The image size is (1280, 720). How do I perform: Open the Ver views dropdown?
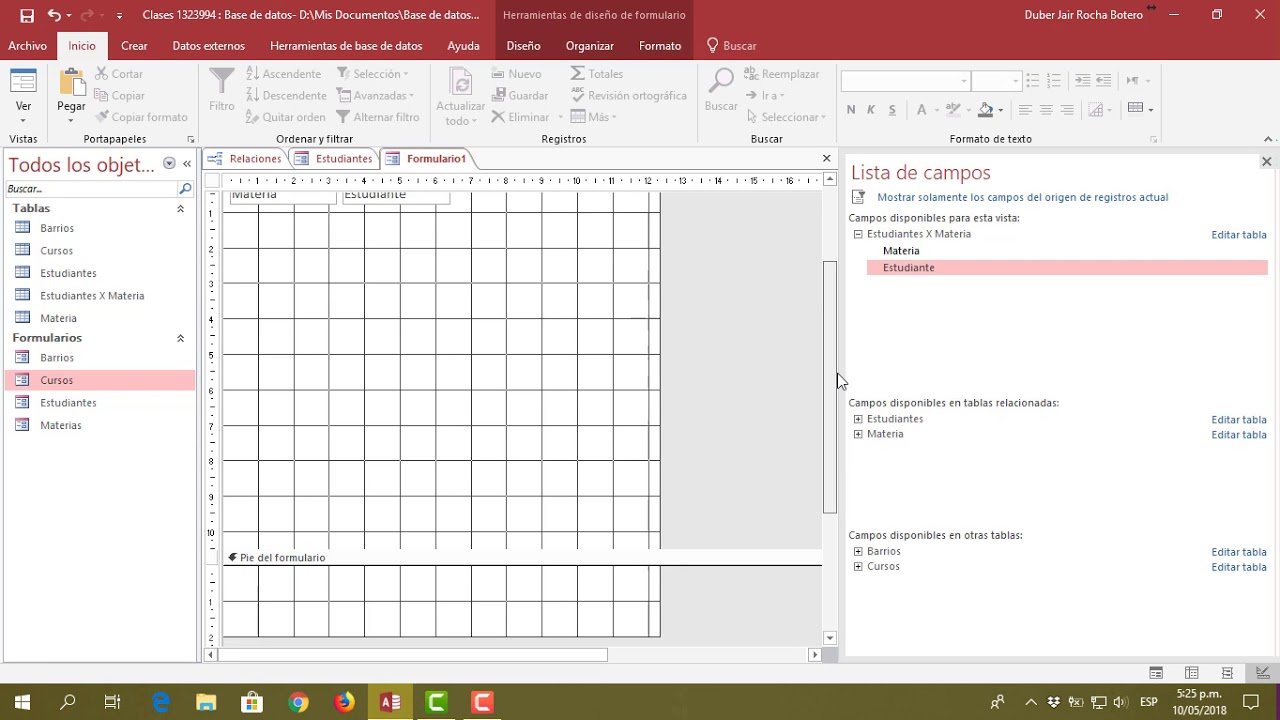[23, 106]
